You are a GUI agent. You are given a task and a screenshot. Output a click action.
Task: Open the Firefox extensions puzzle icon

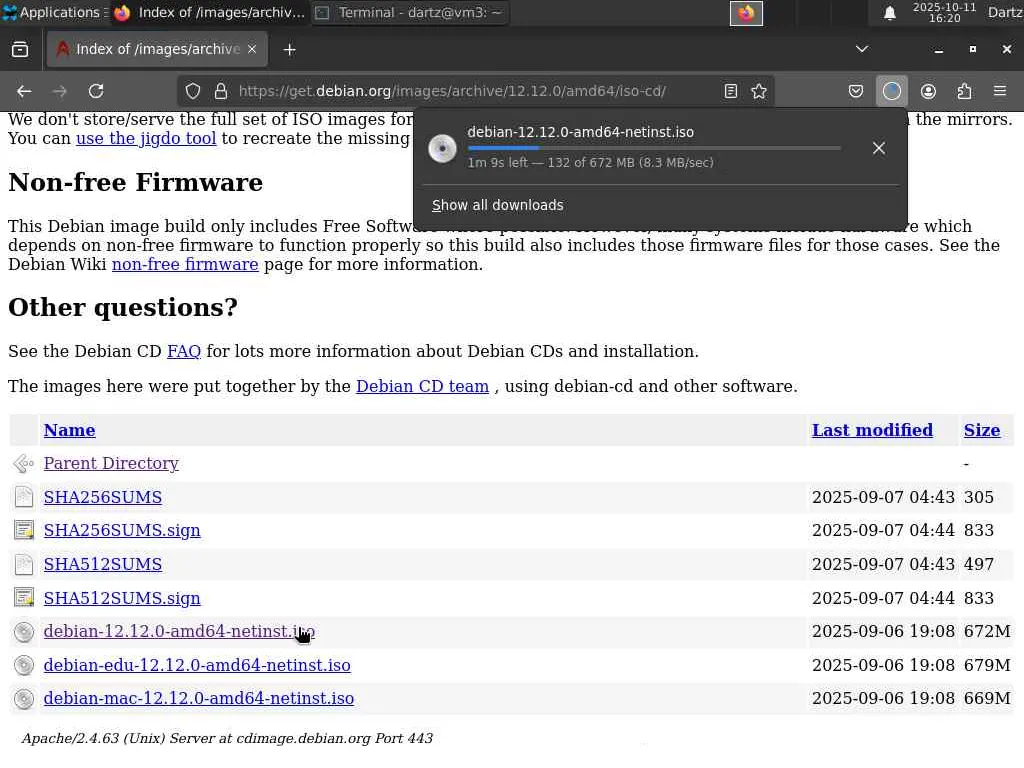[x=964, y=91]
